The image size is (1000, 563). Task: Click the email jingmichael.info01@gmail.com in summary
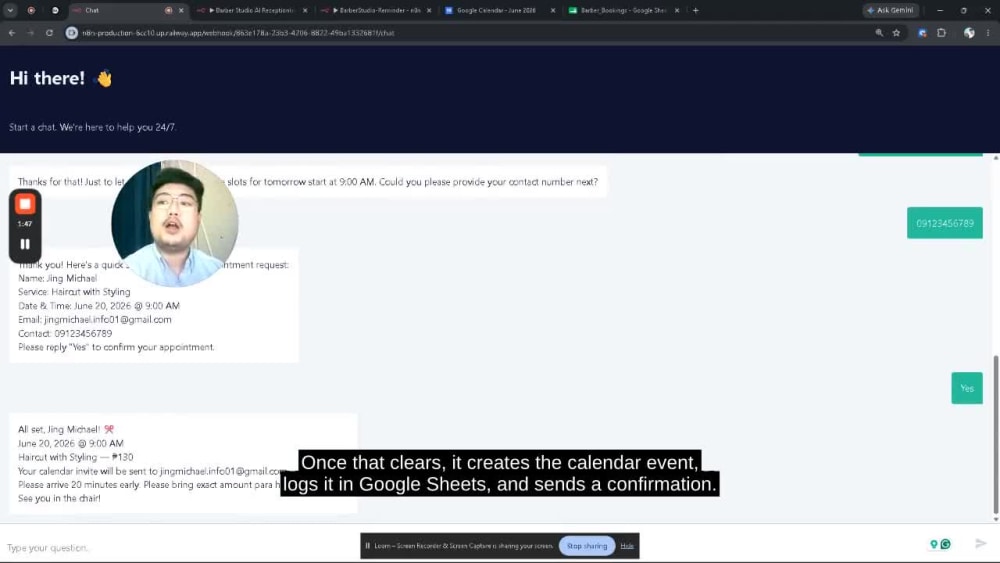coord(108,319)
